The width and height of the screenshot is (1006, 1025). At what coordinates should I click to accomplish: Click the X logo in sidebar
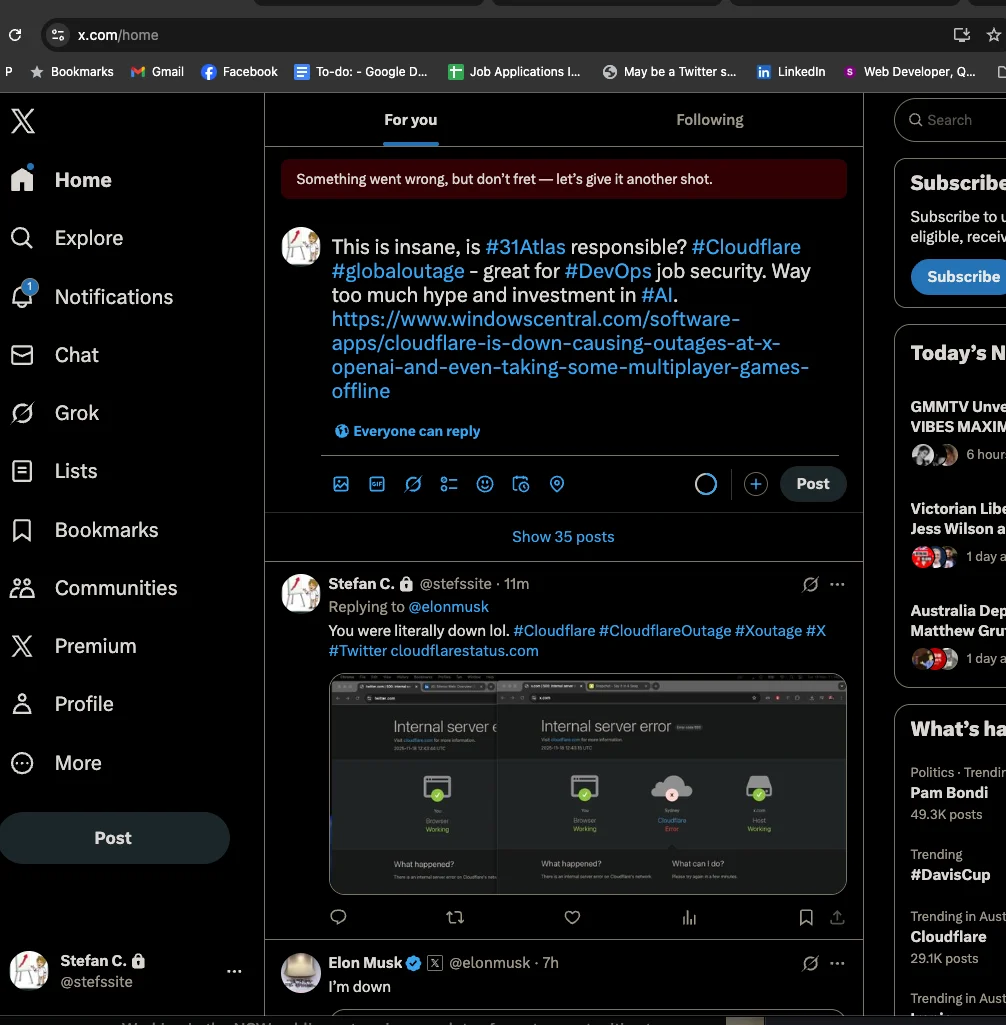[23, 121]
